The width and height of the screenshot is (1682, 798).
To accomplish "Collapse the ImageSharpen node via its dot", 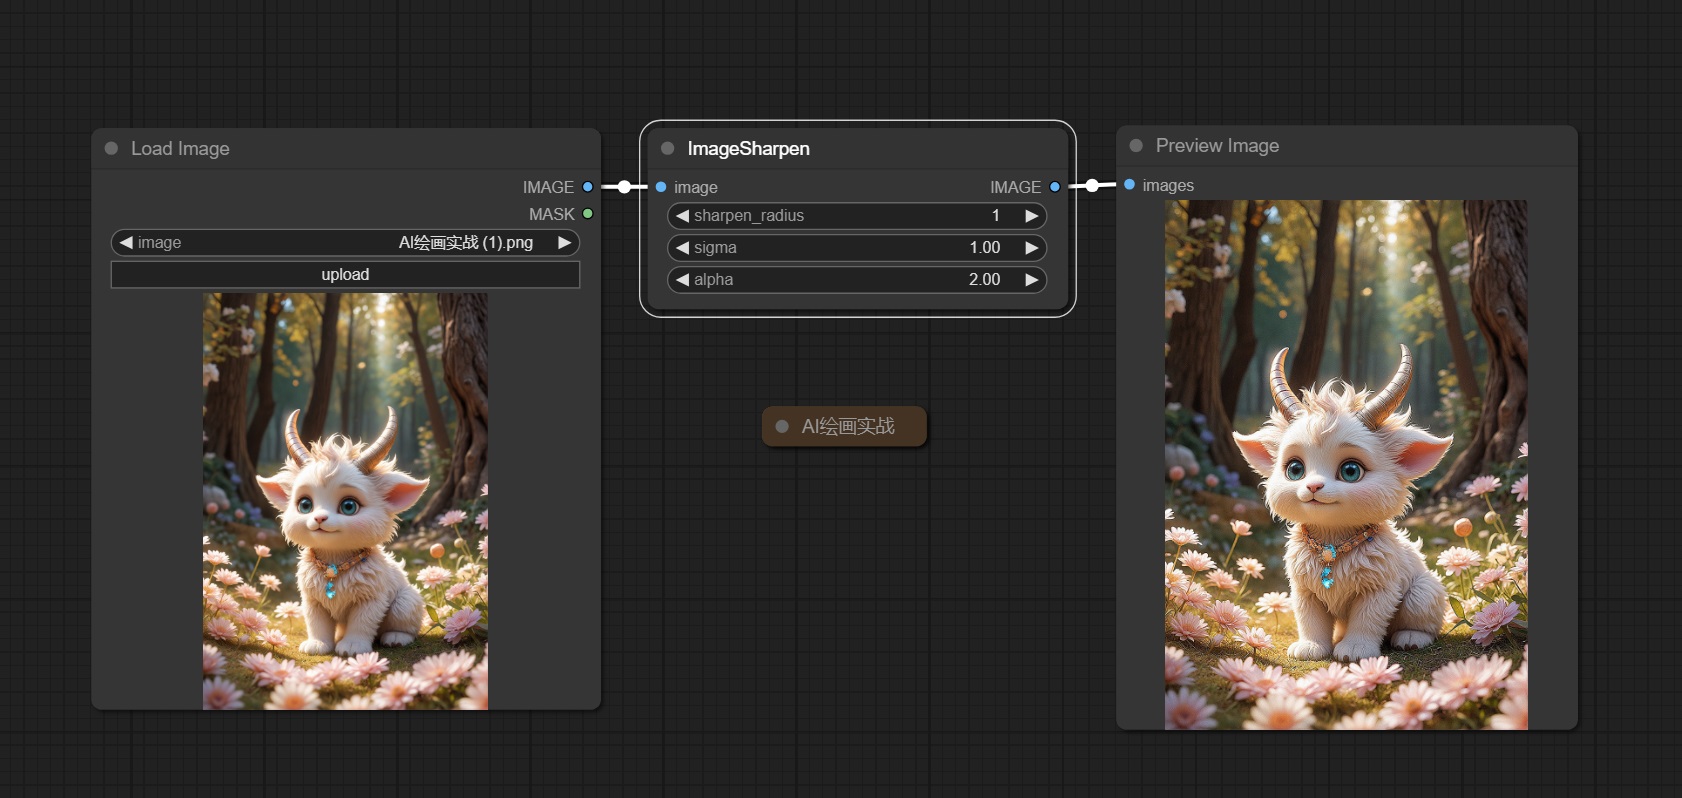I will coord(667,148).
